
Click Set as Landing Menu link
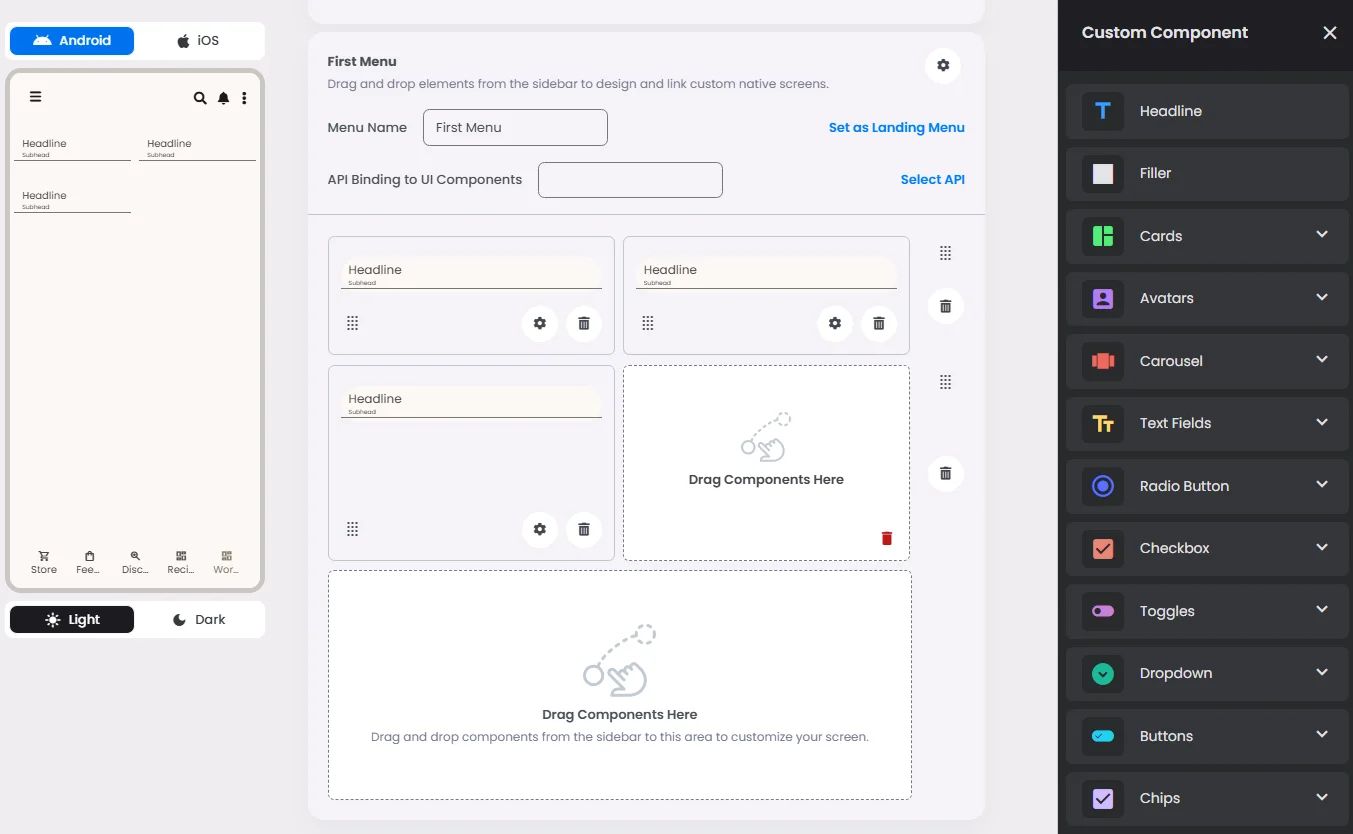[897, 128]
